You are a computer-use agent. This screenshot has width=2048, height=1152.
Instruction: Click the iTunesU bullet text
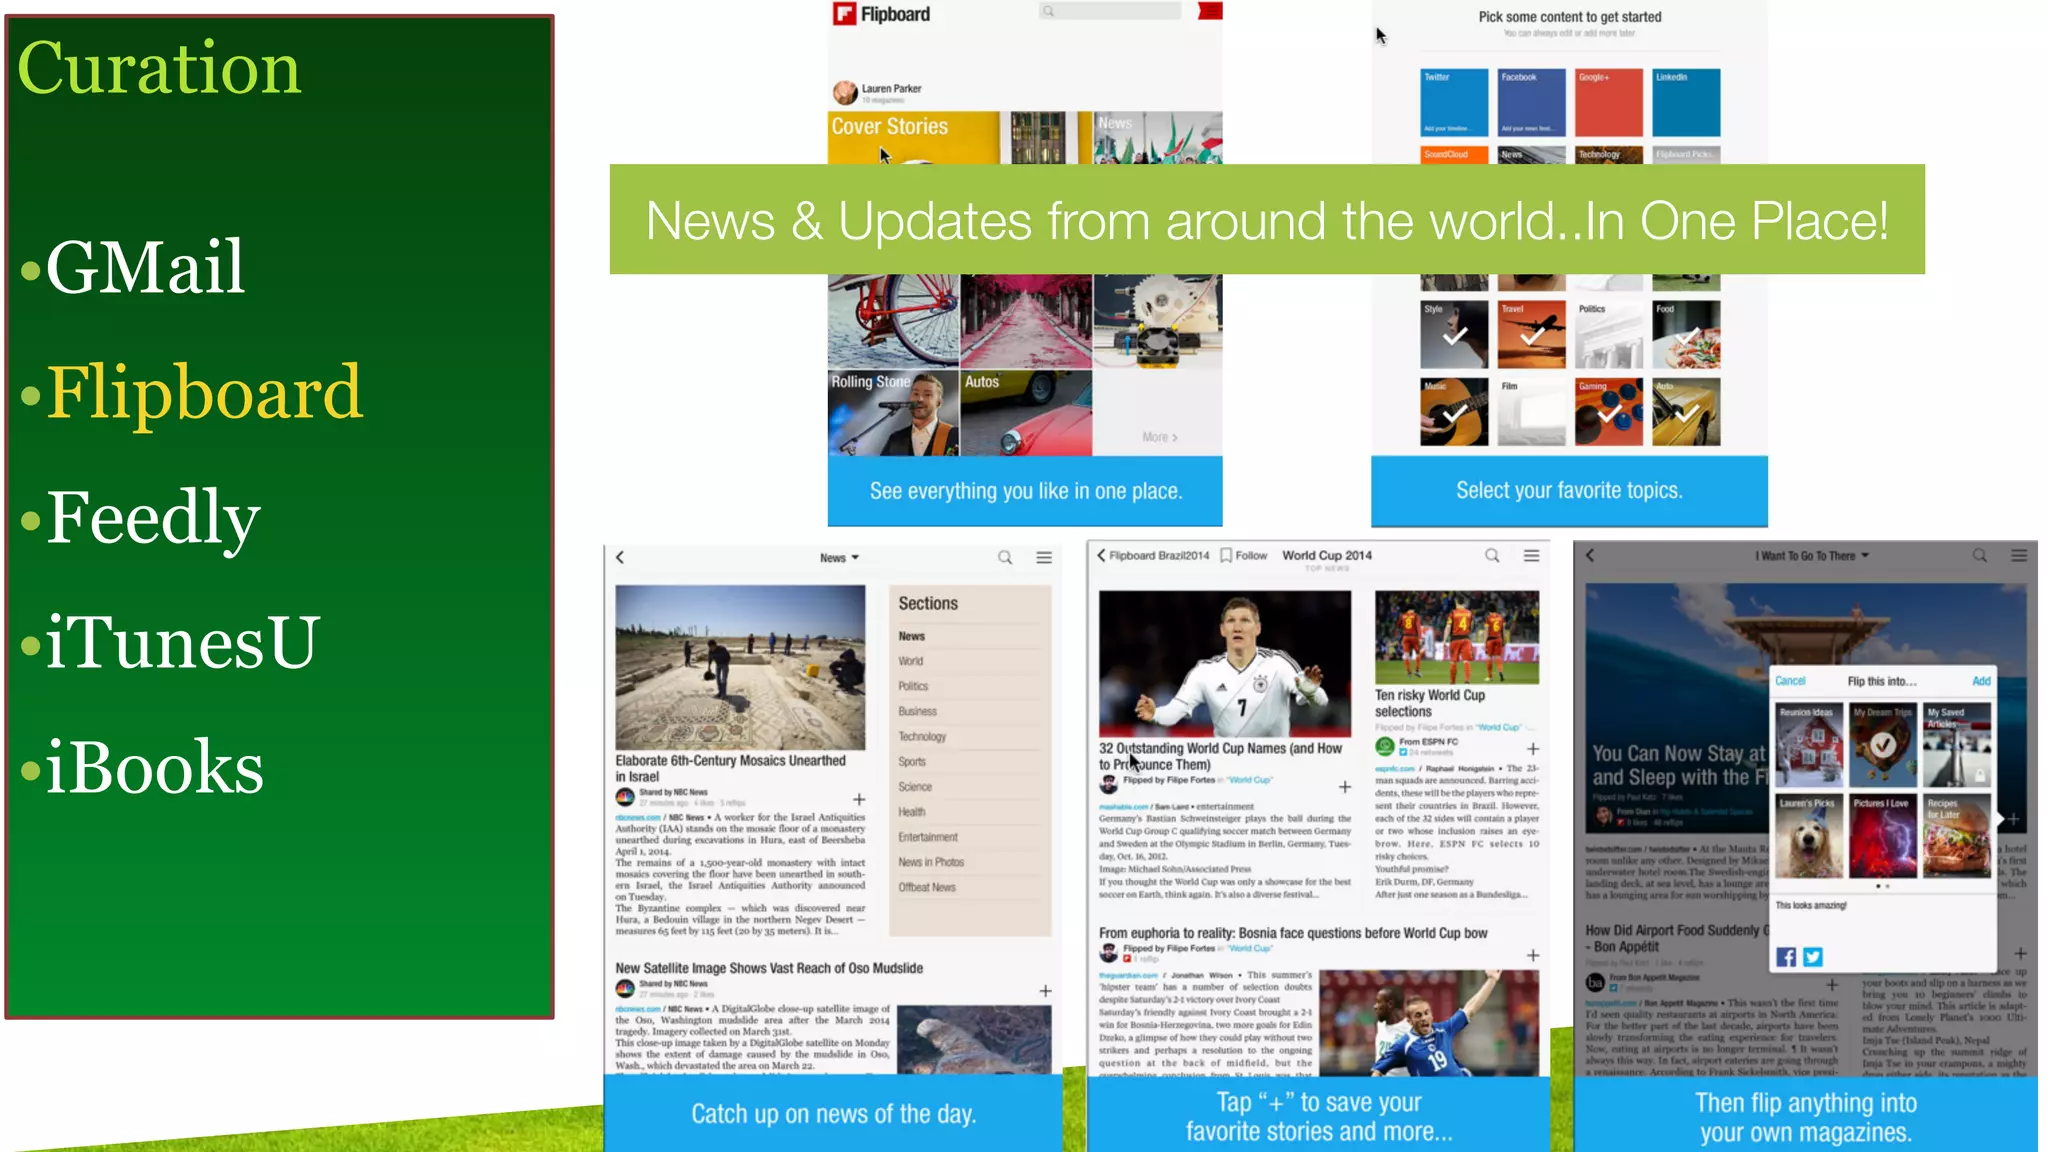[x=183, y=641]
